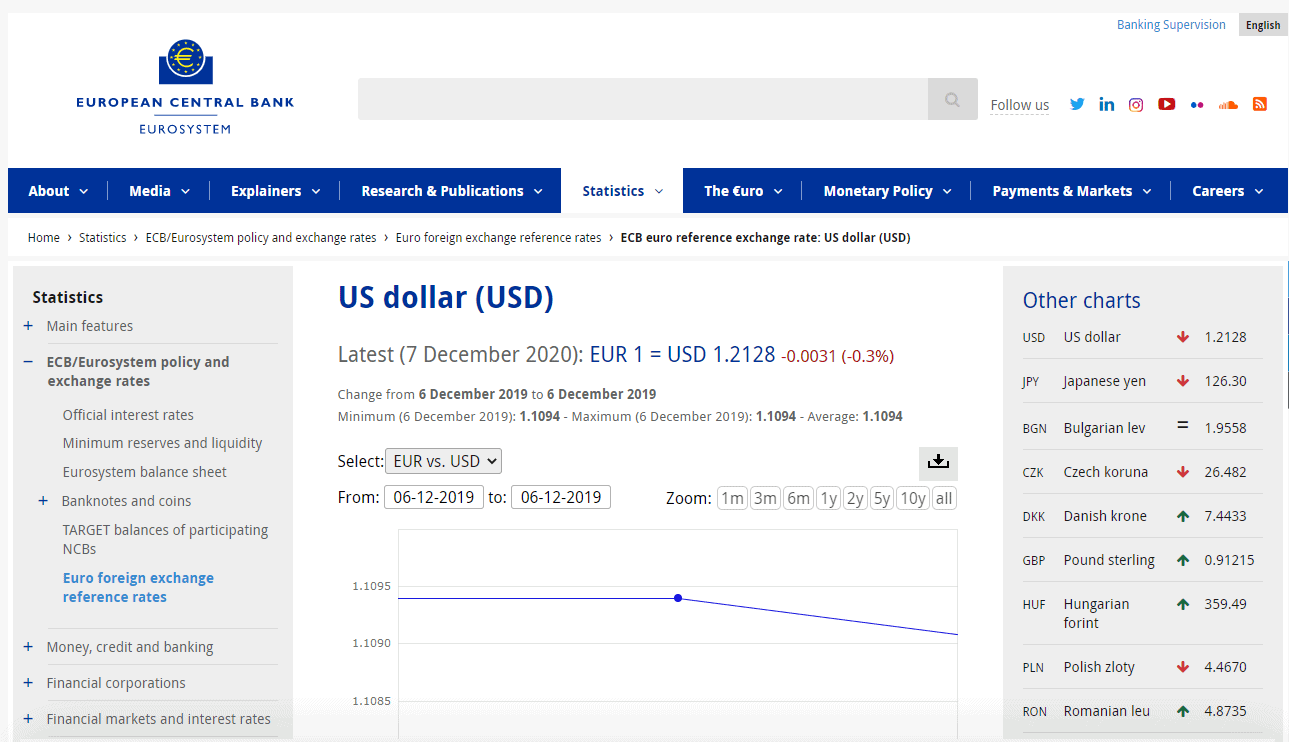Open Eurosystem balance sheet link
This screenshot has width=1289, height=742.
(x=145, y=472)
